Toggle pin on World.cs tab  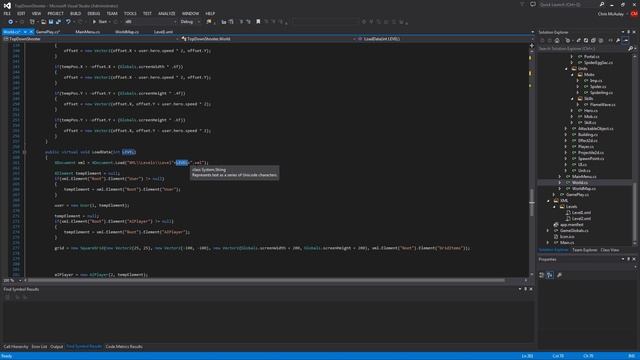click(x=25, y=32)
